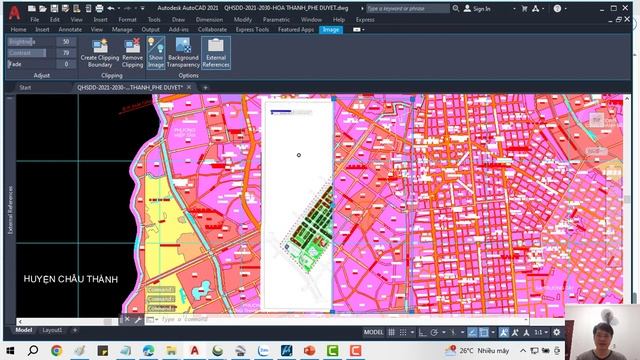This screenshot has height=360, width=640.
Task: Switch to the Layout1 tab
Action: 52,330
